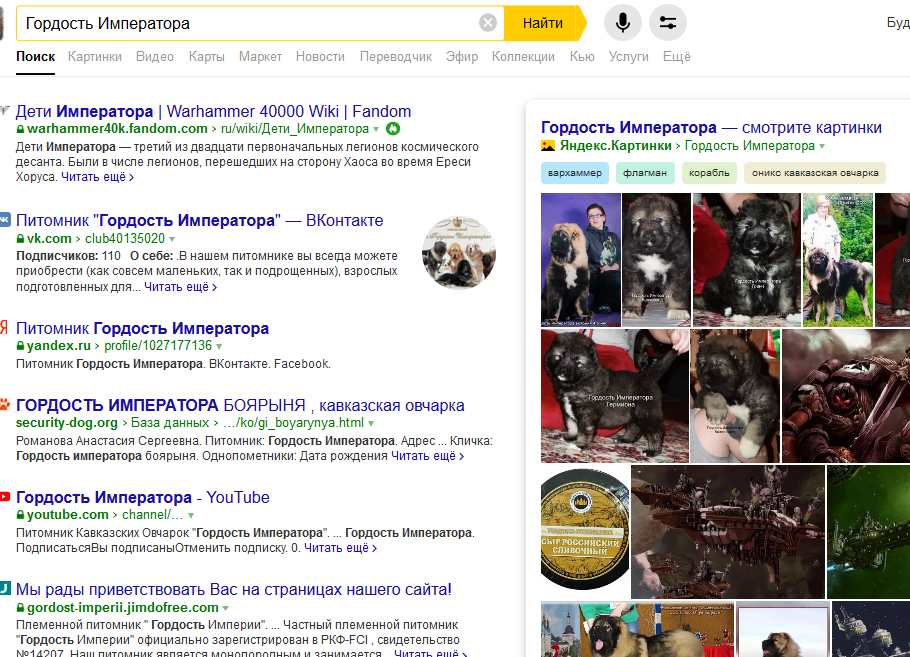Read more of the YouTube snippet

click(x=341, y=548)
